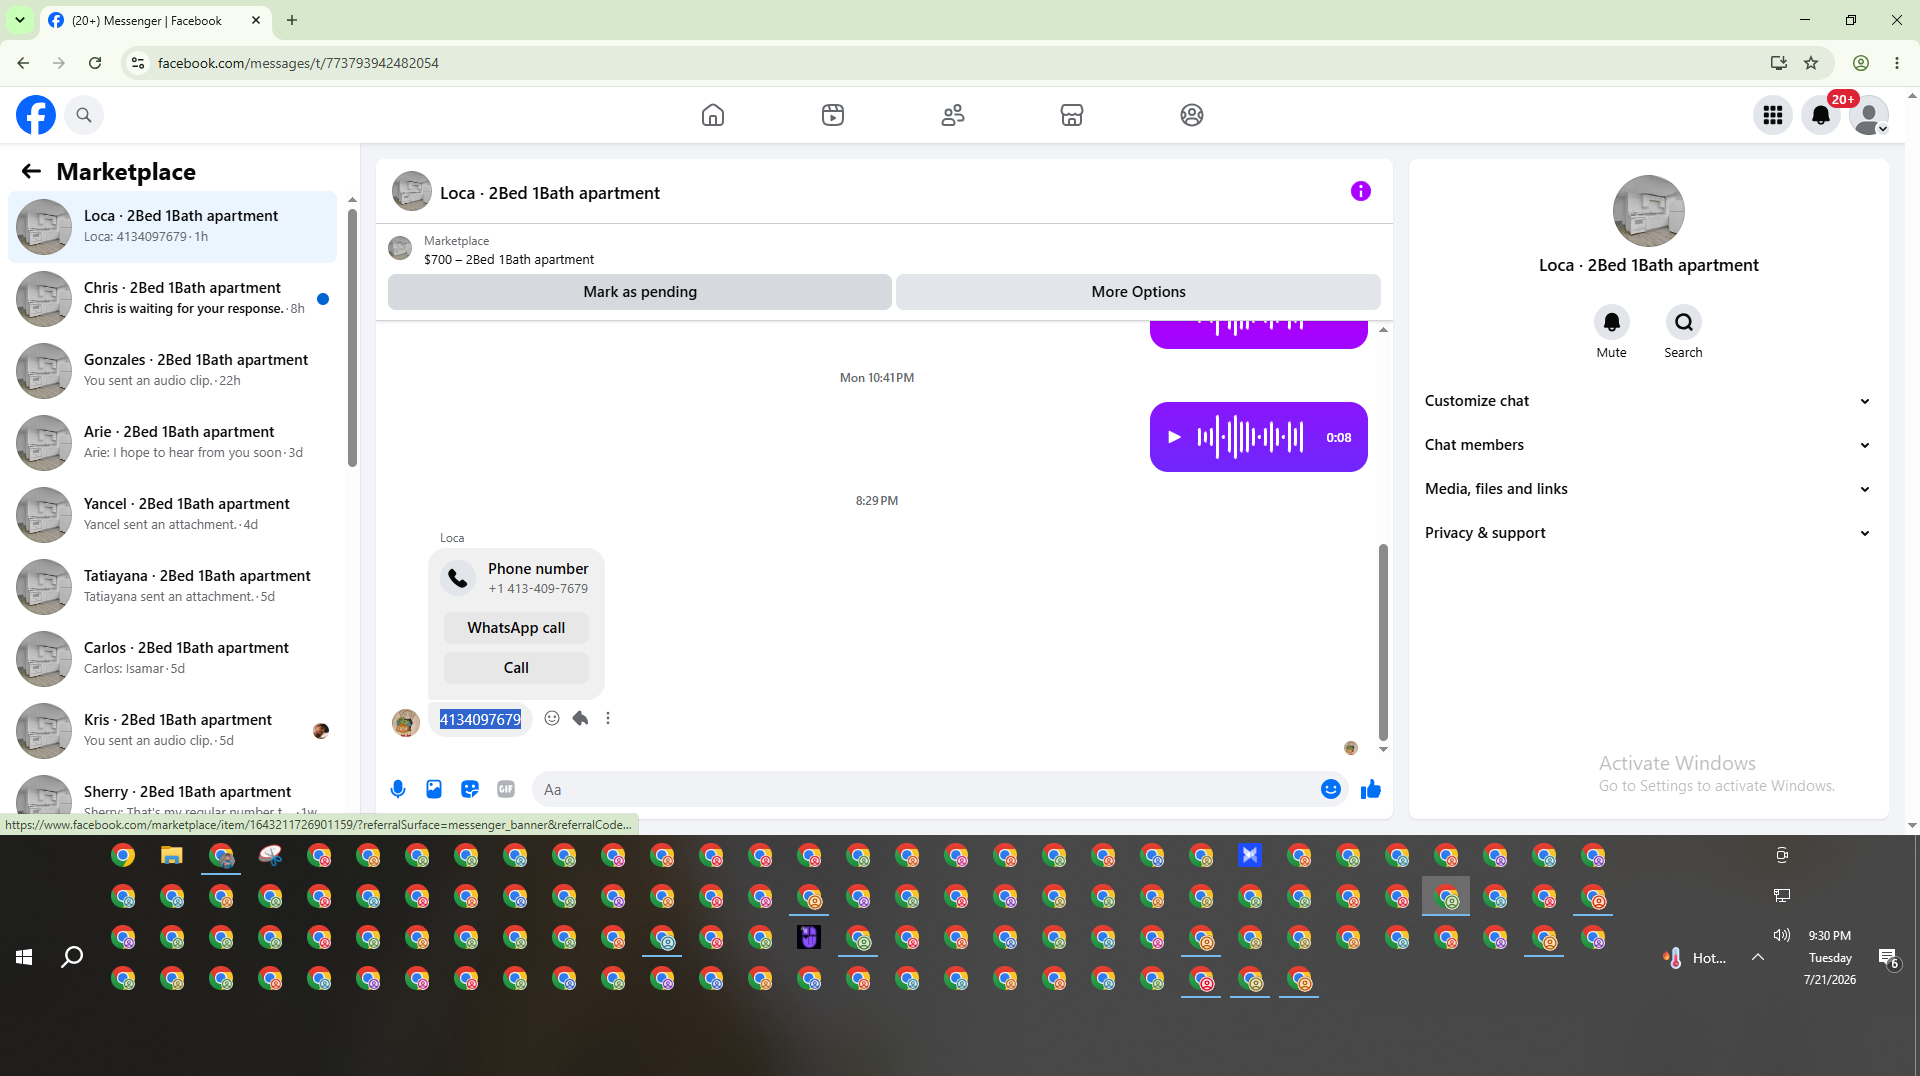Search in conversation using magnifier icon

pos(1684,322)
